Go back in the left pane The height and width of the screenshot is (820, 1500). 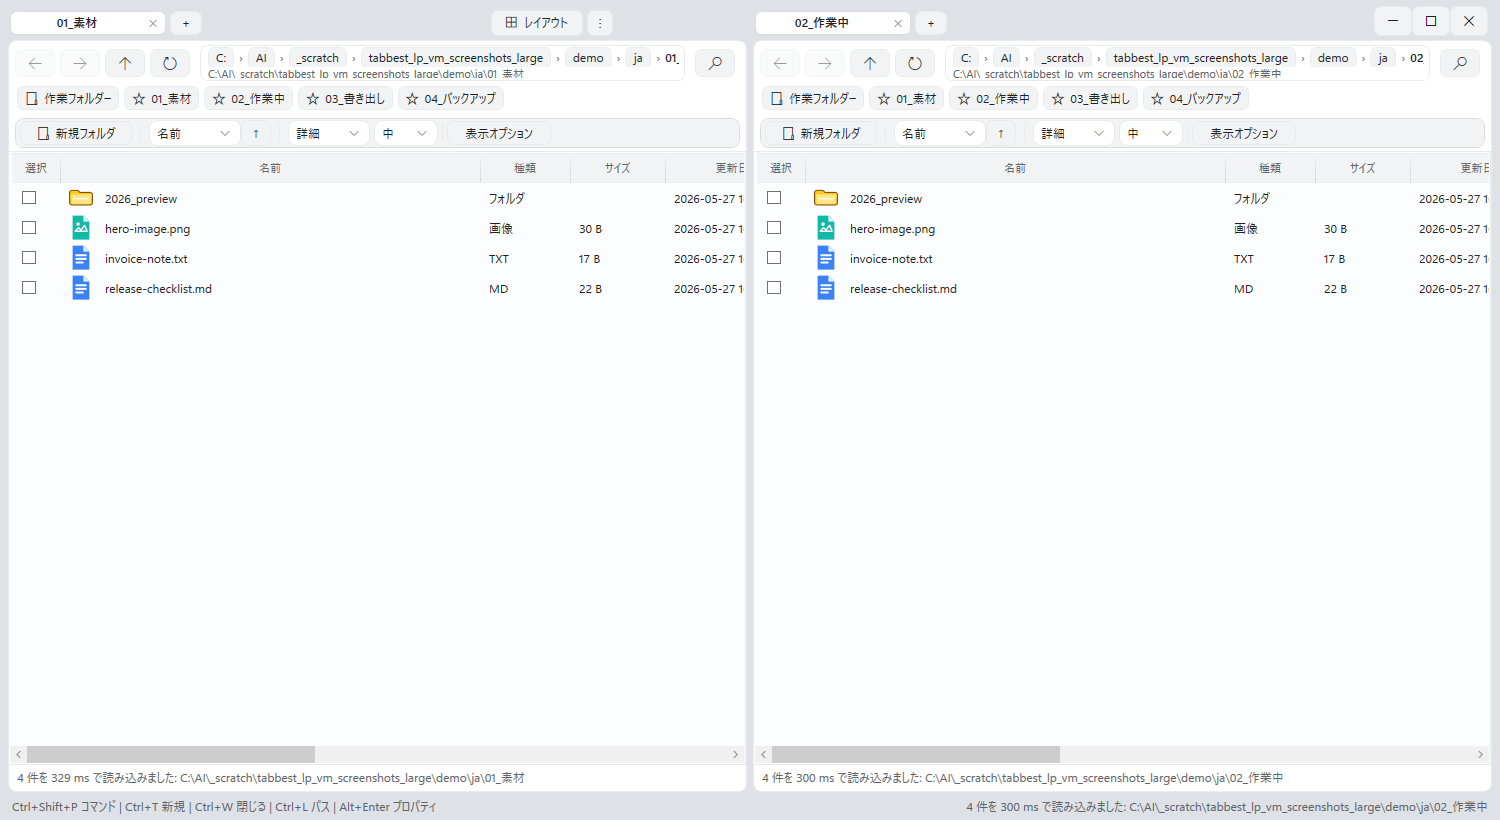[x=35, y=63]
